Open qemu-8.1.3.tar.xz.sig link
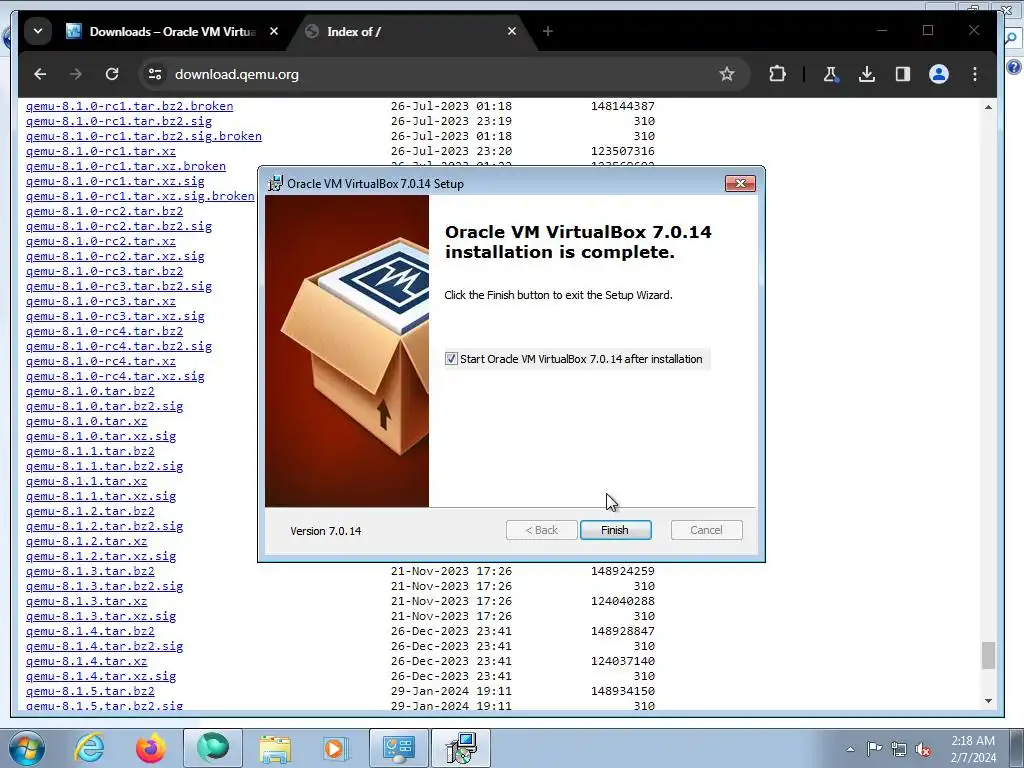The height and width of the screenshot is (768, 1024). 101,616
